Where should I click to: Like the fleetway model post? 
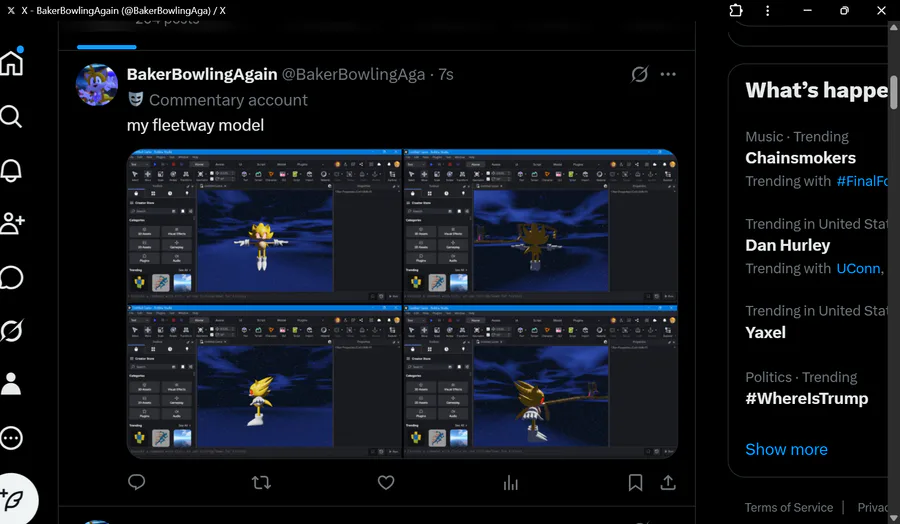pyautogui.click(x=386, y=483)
